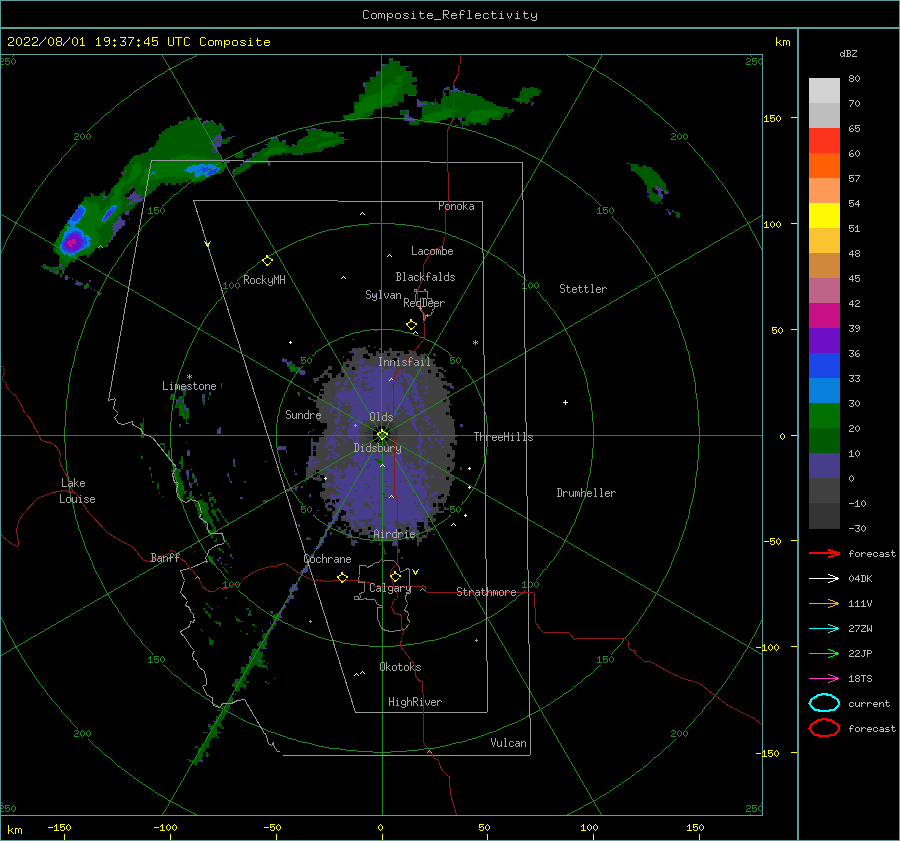Click the Sylvan label

(383, 295)
